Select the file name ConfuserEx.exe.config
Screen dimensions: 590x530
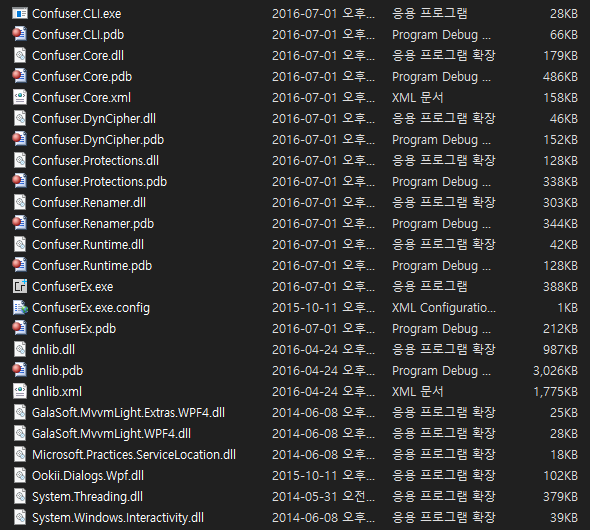[91, 308]
